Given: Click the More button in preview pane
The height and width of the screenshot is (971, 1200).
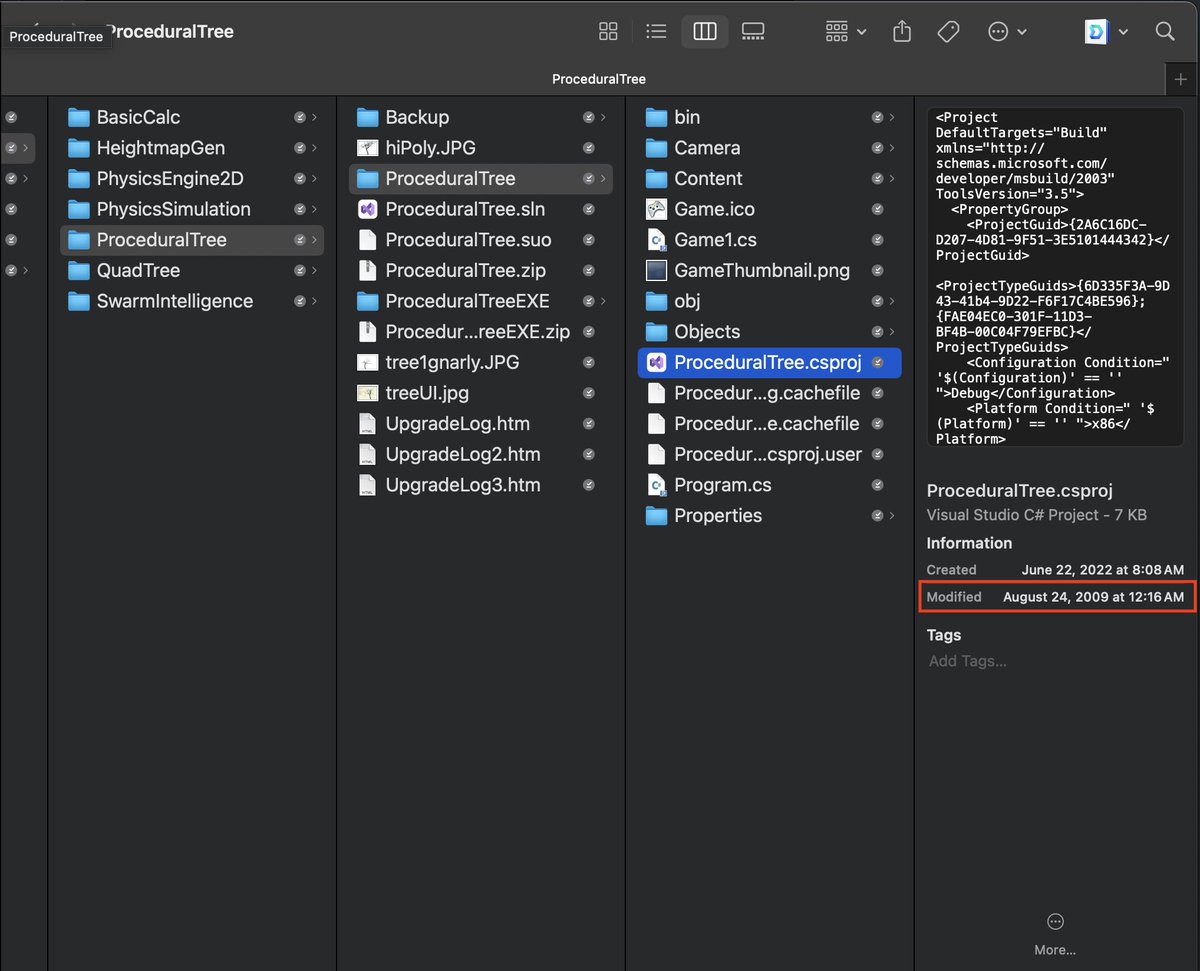Looking at the screenshot, I should (1055, 934).
